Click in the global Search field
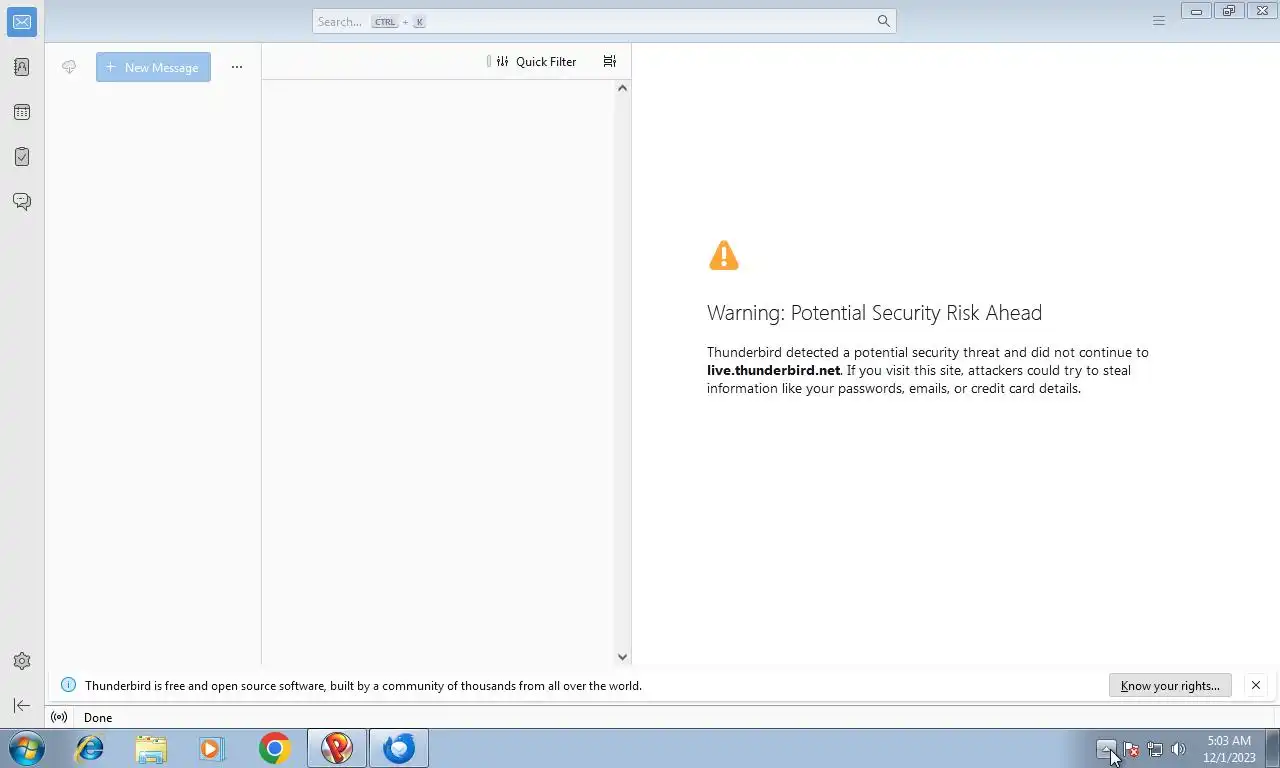 (x=604, y=21)
